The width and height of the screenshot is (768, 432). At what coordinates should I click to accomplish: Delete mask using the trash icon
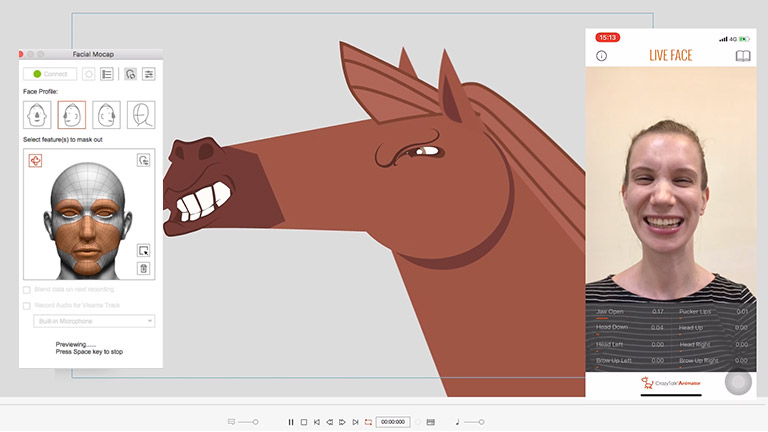143,268
